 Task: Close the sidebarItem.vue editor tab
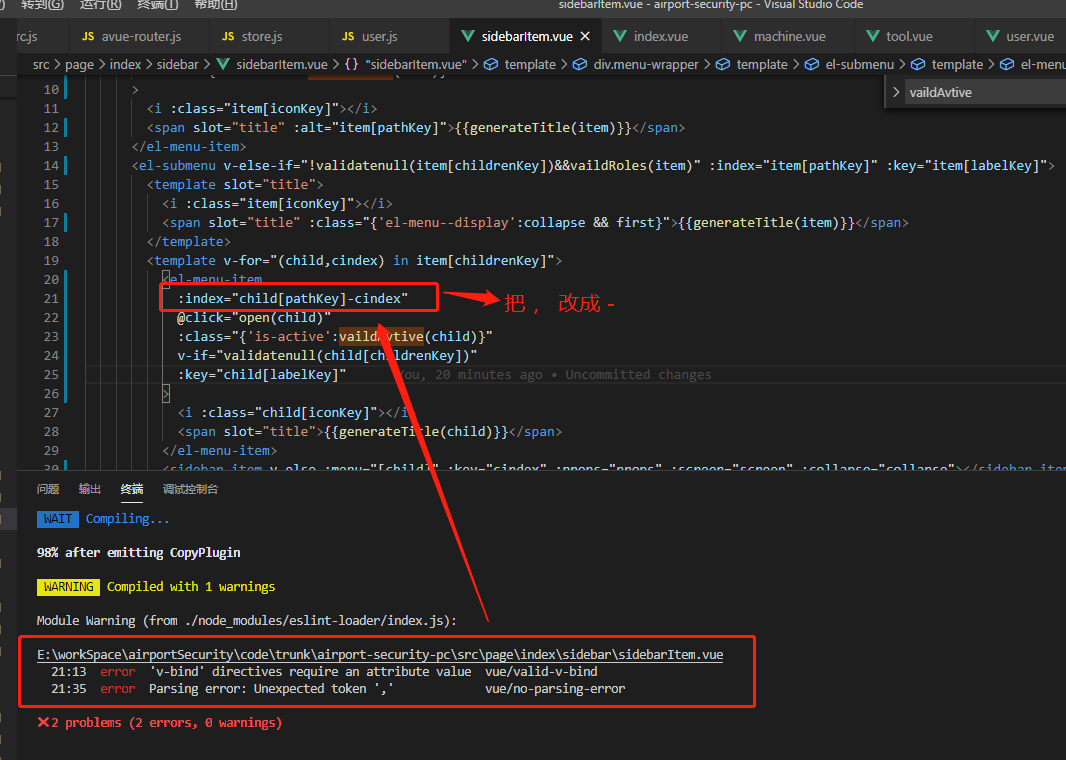tap(585, 36)
